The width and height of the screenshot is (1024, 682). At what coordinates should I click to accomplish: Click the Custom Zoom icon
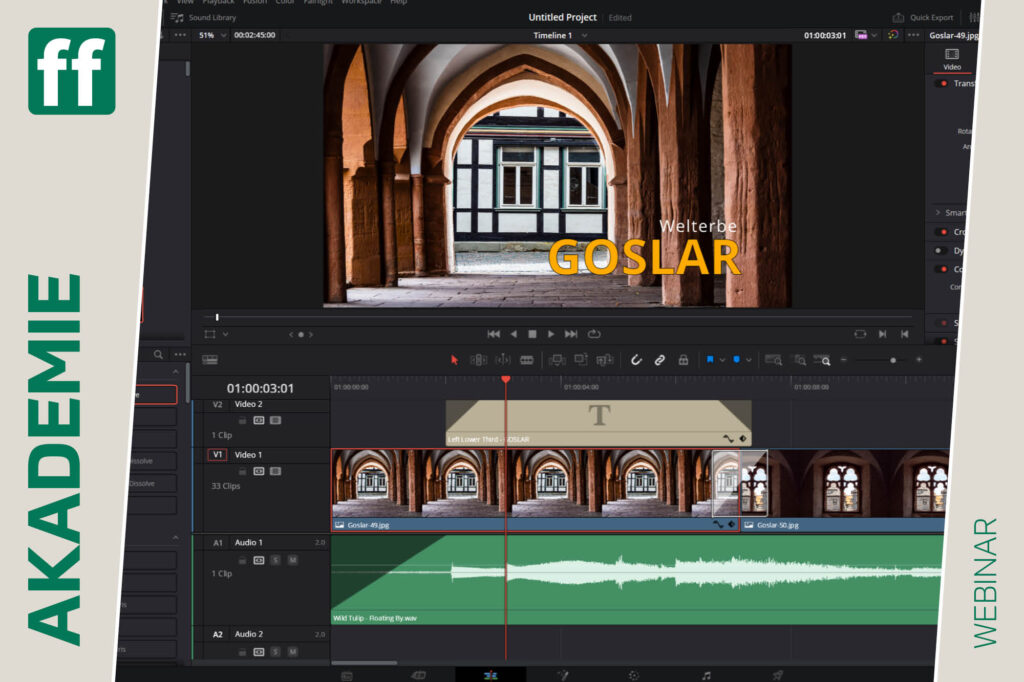point(822,360)
